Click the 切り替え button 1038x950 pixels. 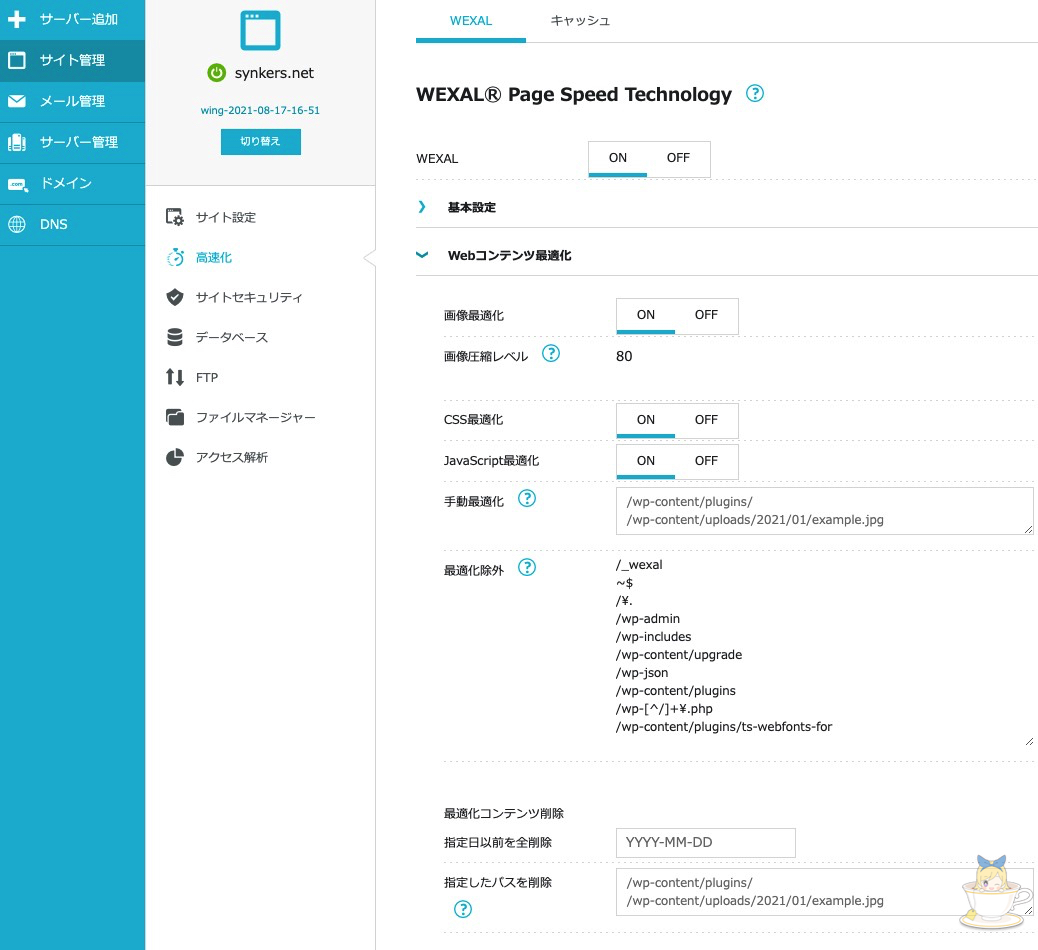coord(260,142)
